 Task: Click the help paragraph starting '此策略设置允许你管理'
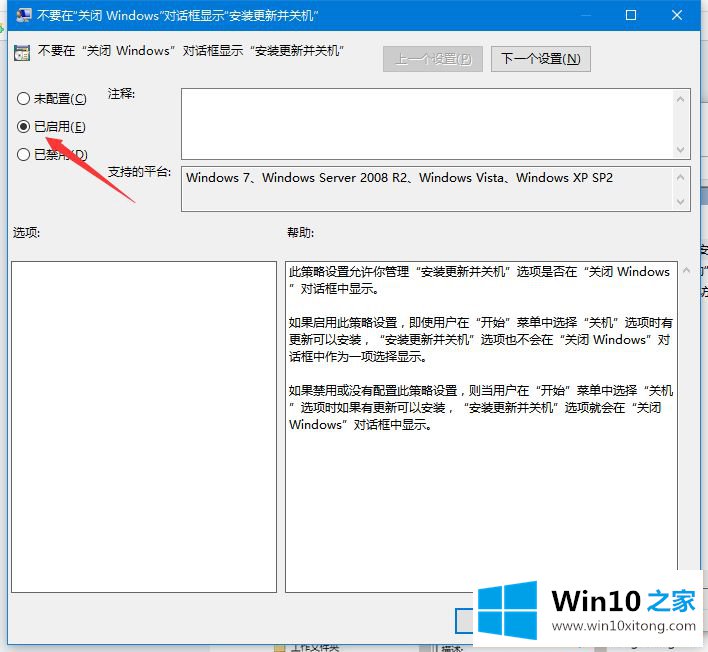(479, 280)
